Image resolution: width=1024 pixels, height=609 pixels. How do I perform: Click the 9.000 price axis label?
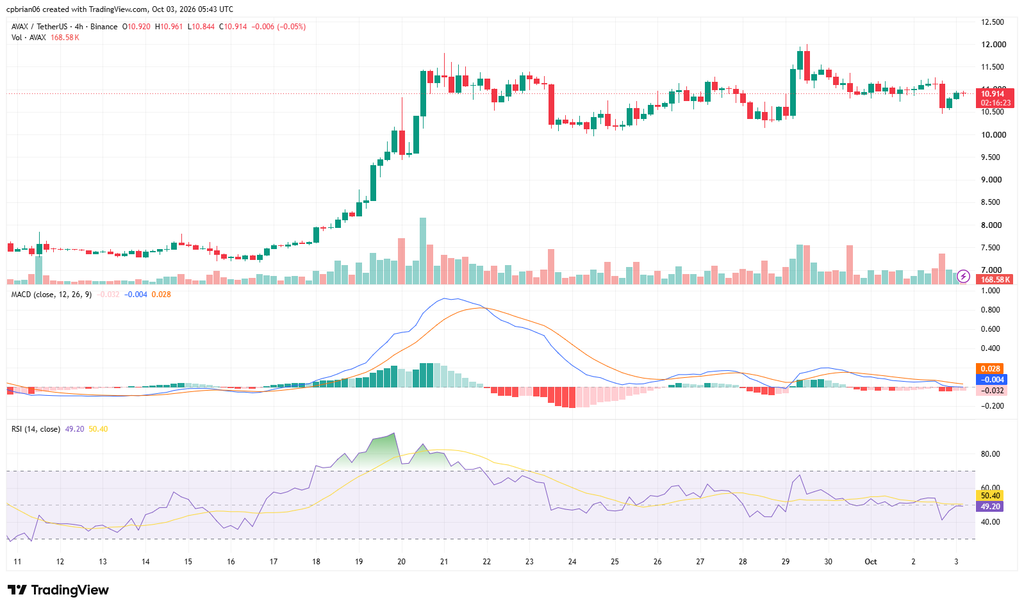[x=993, y=180]
